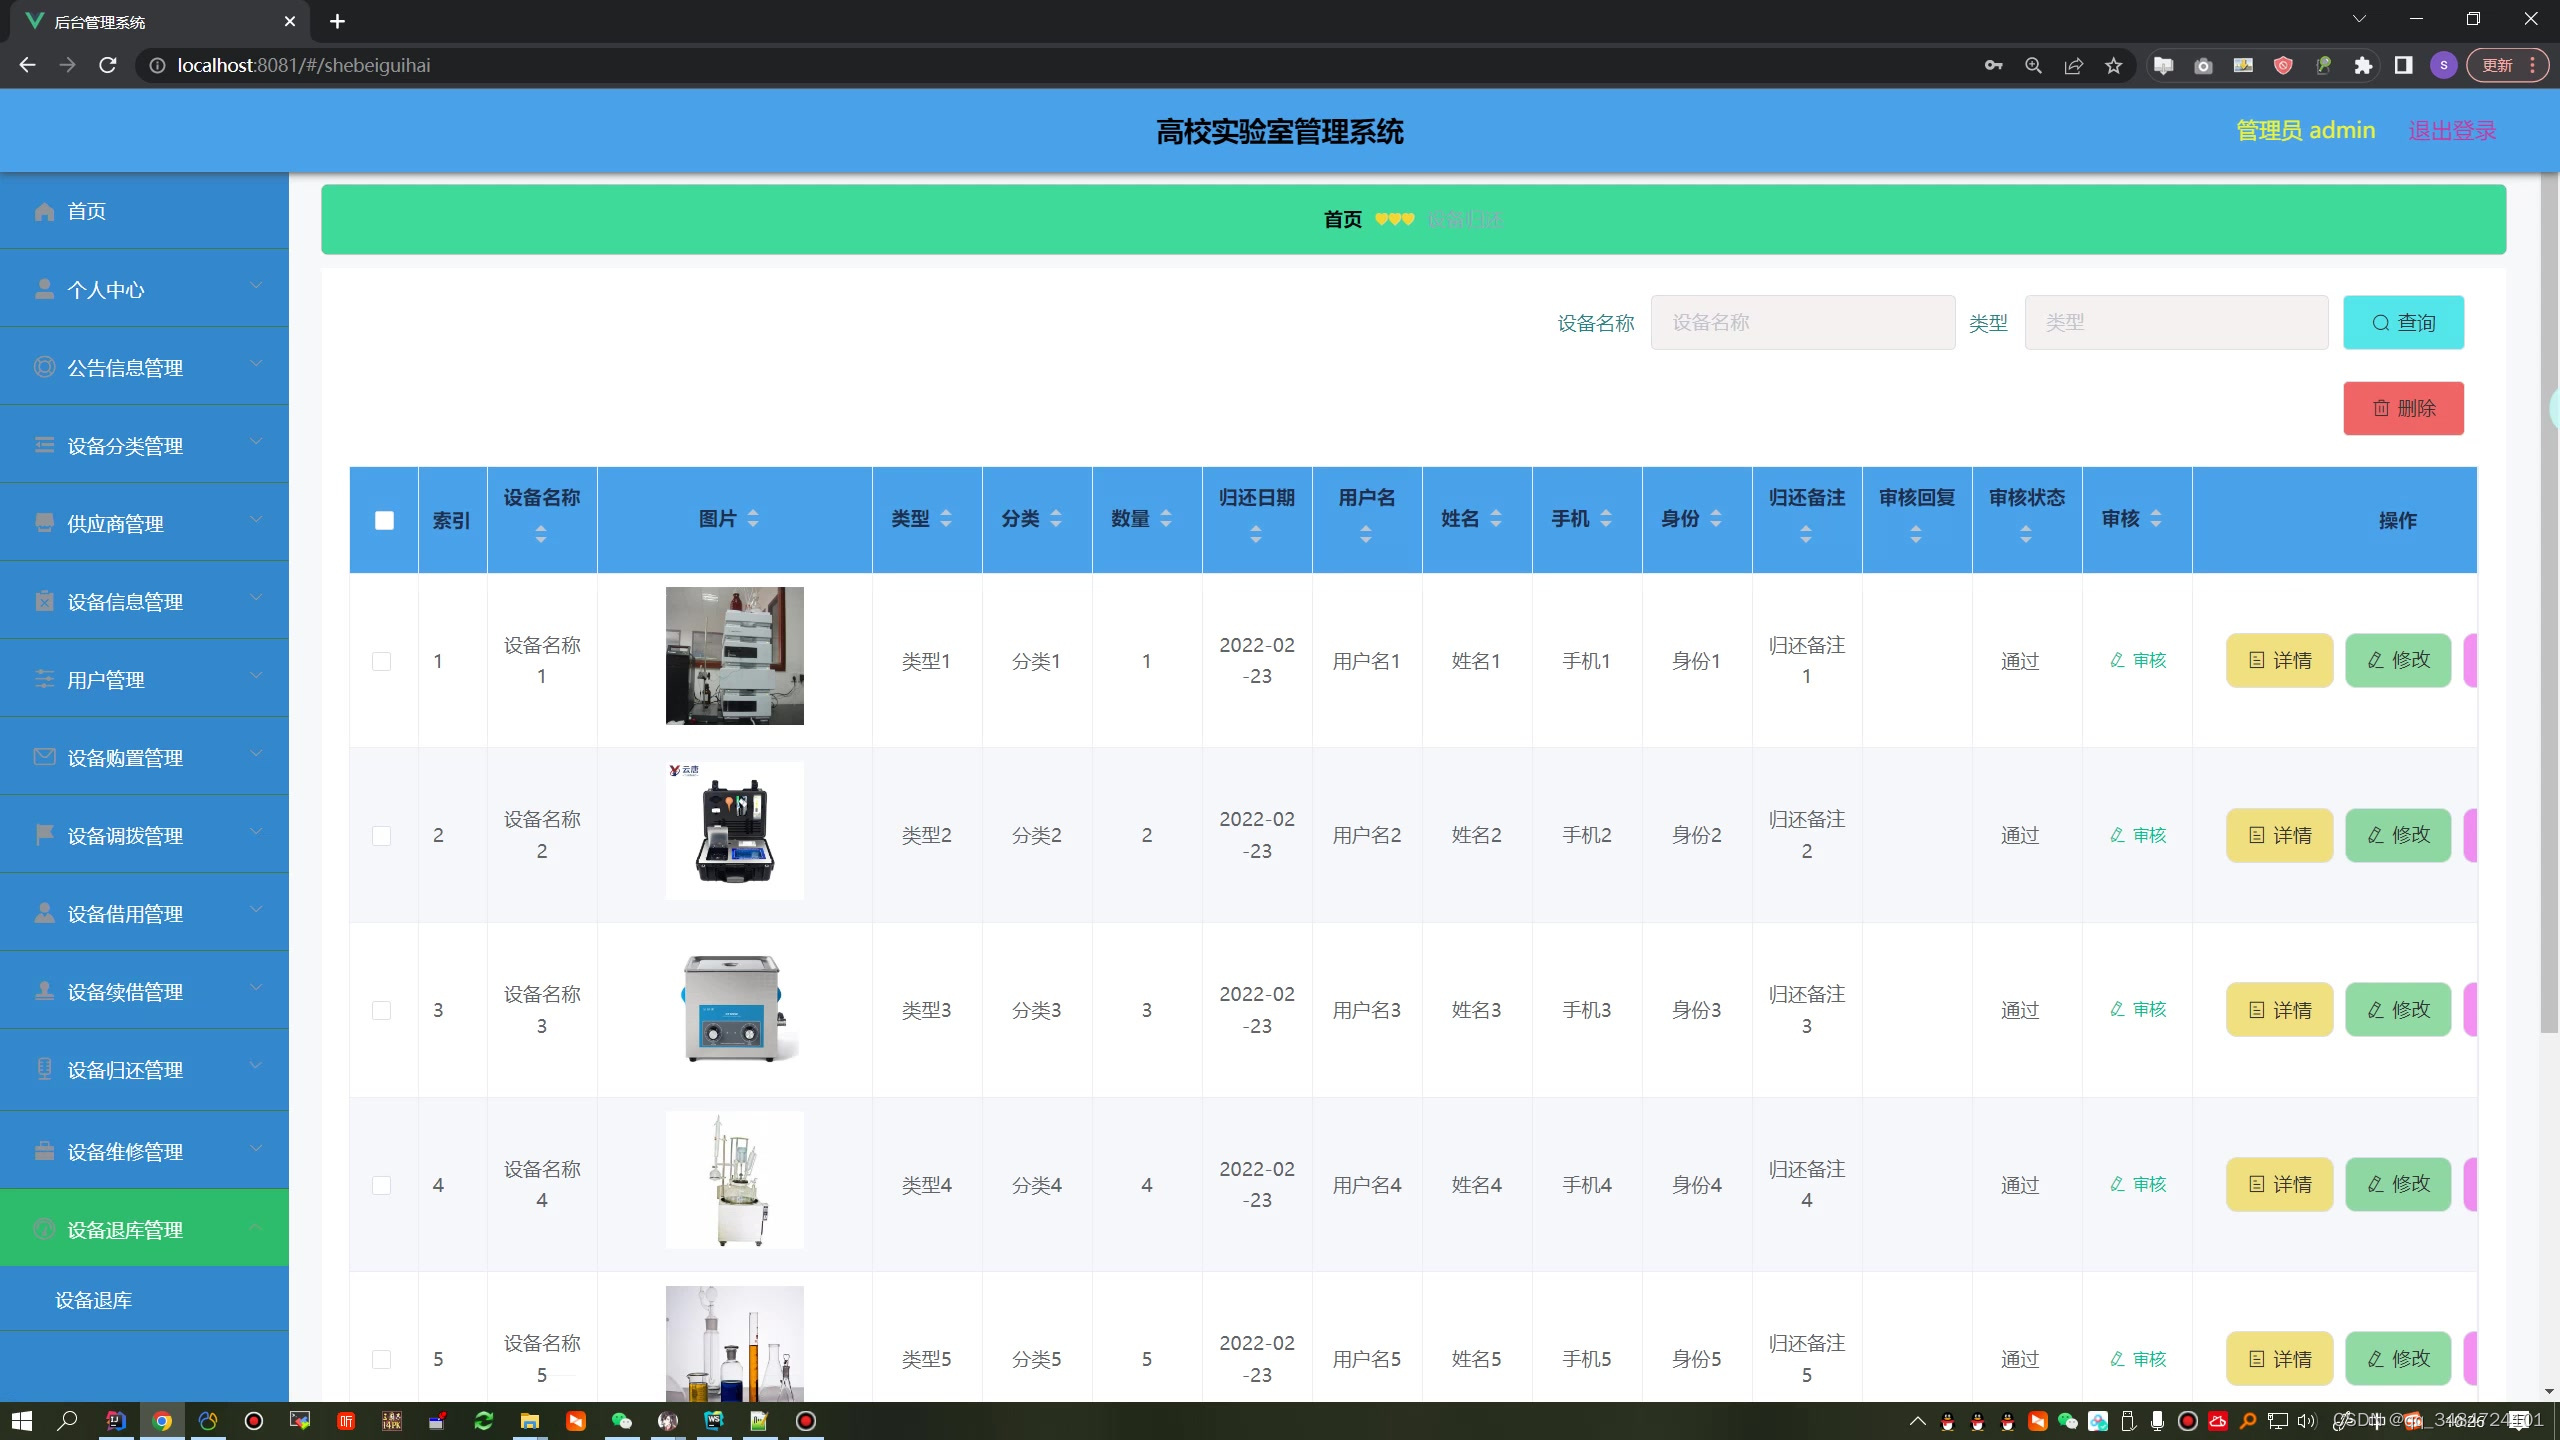This screenshot has height=1440, width=2560.
Task: Check the row 1 checkbox
Action: pos(381,661)
